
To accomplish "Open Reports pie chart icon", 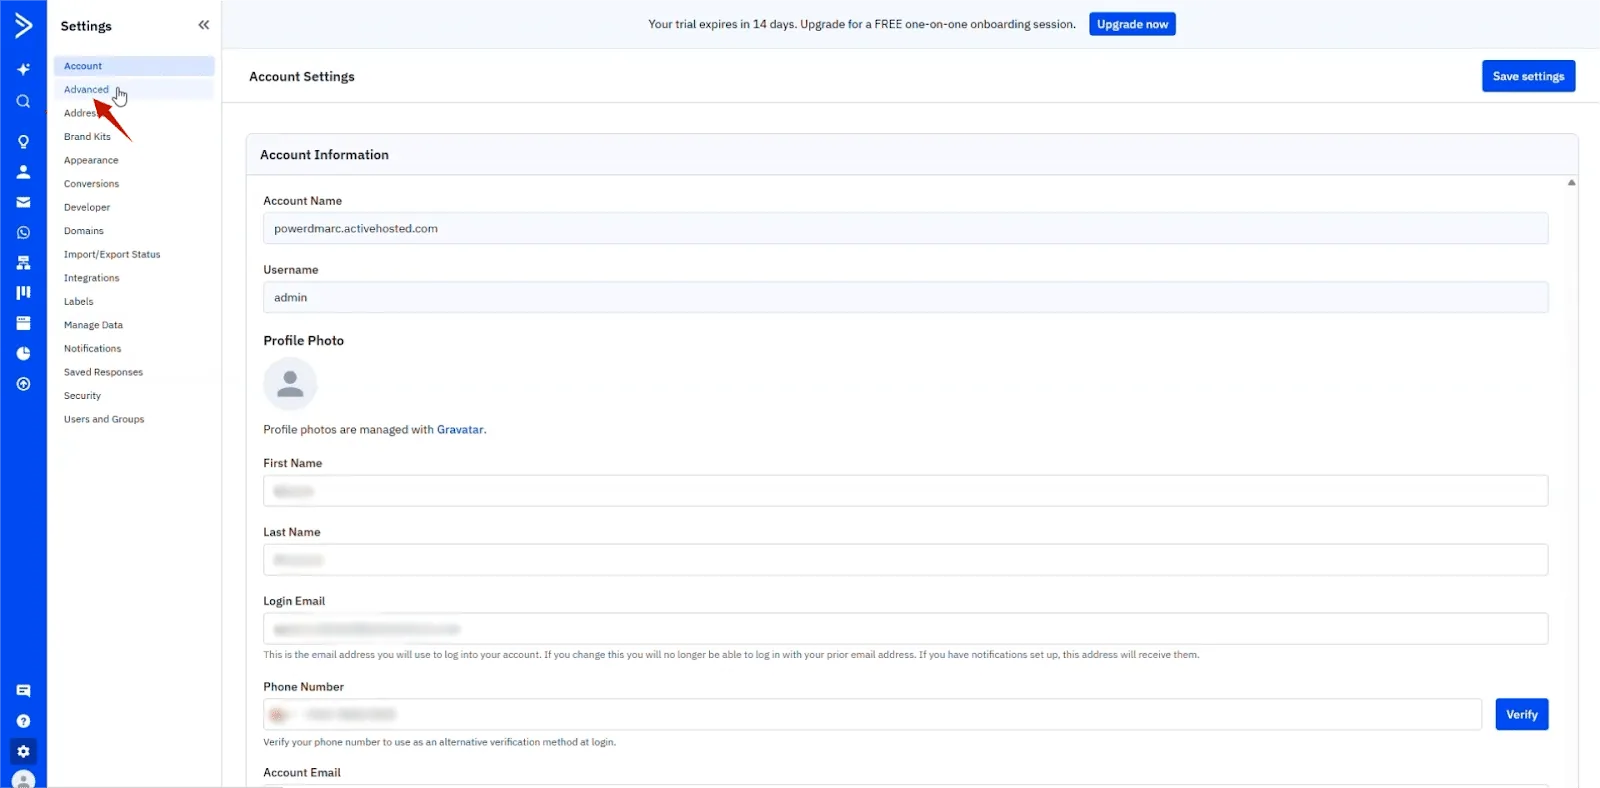I will tap(23, 353).
